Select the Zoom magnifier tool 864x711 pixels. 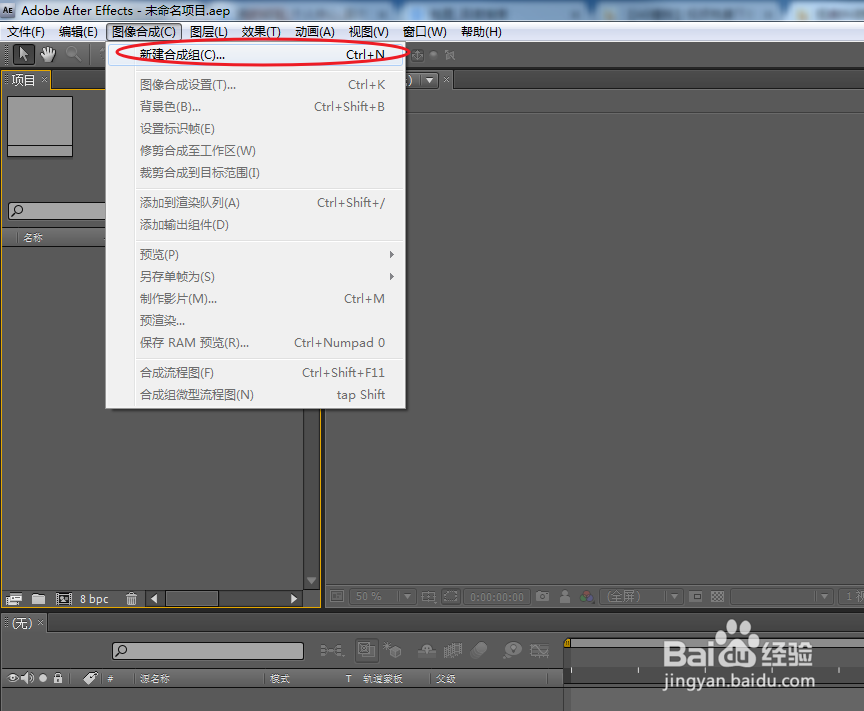73,54
